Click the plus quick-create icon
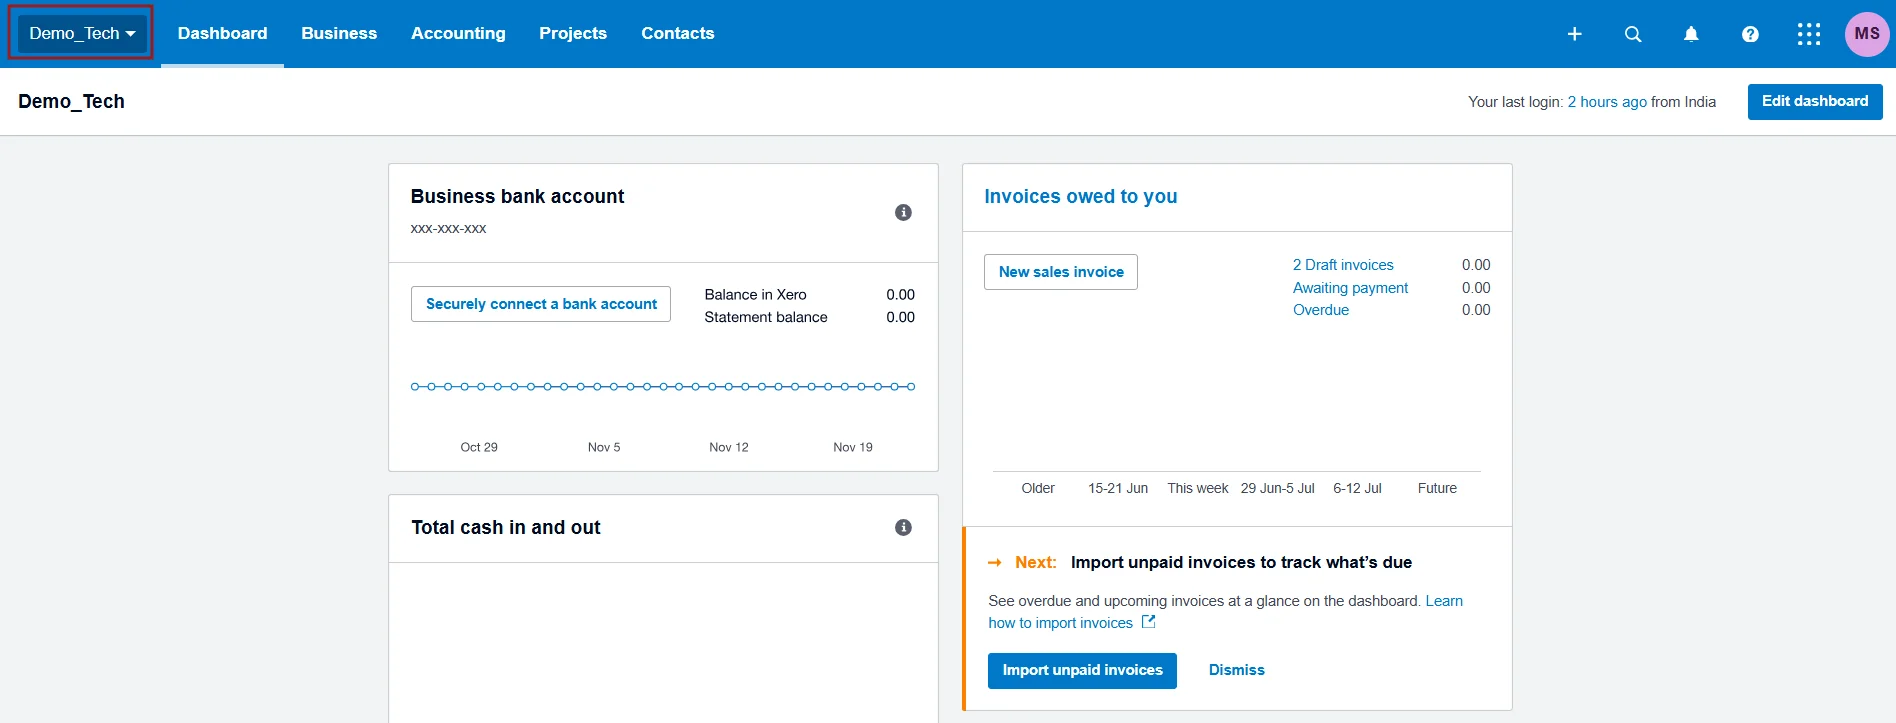 point(1574,34)
